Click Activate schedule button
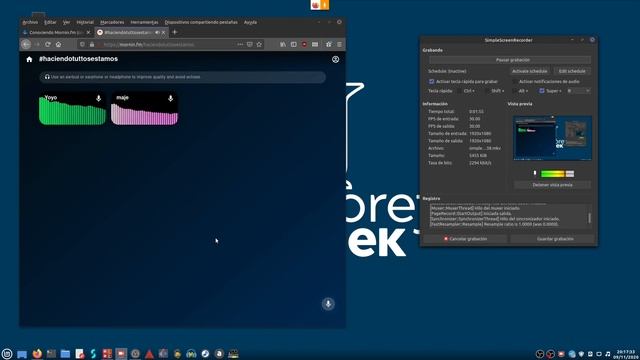The image size is (640, 360). click(530, 71)
